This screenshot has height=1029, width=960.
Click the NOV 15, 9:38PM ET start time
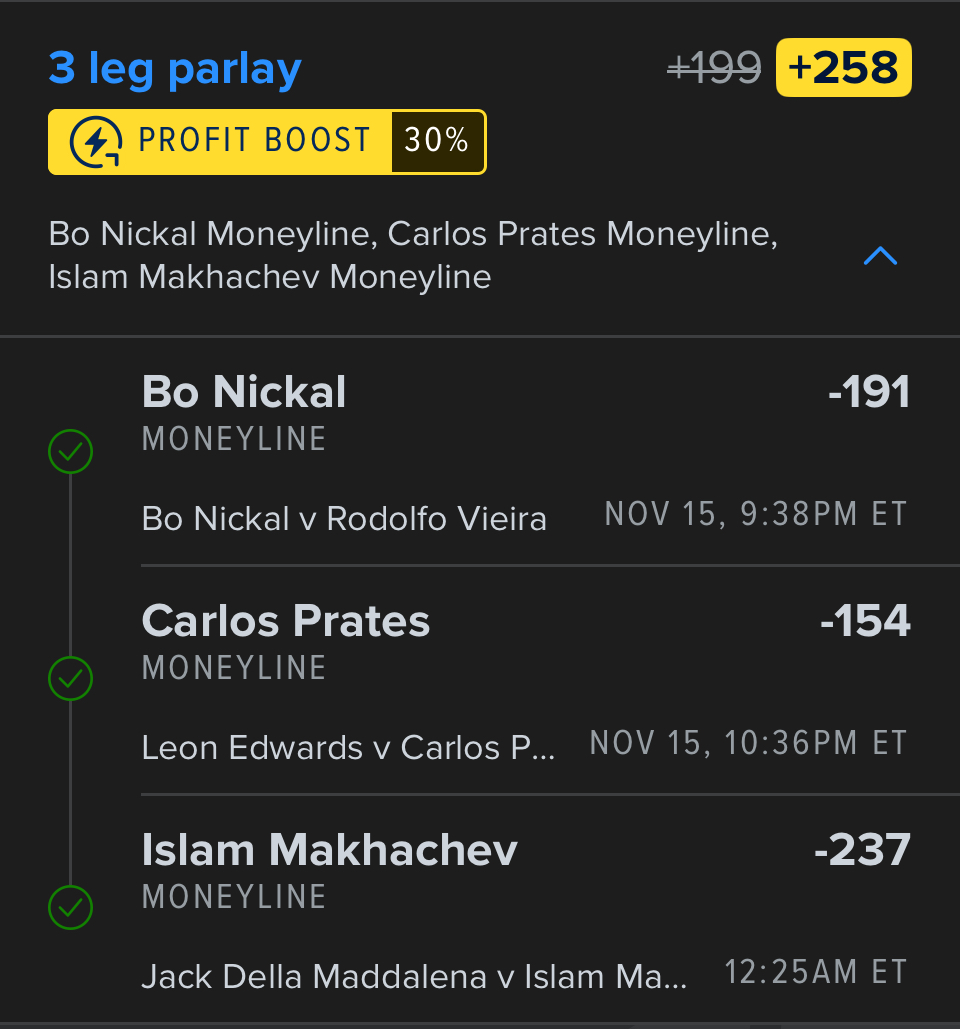tap(756, 515)
